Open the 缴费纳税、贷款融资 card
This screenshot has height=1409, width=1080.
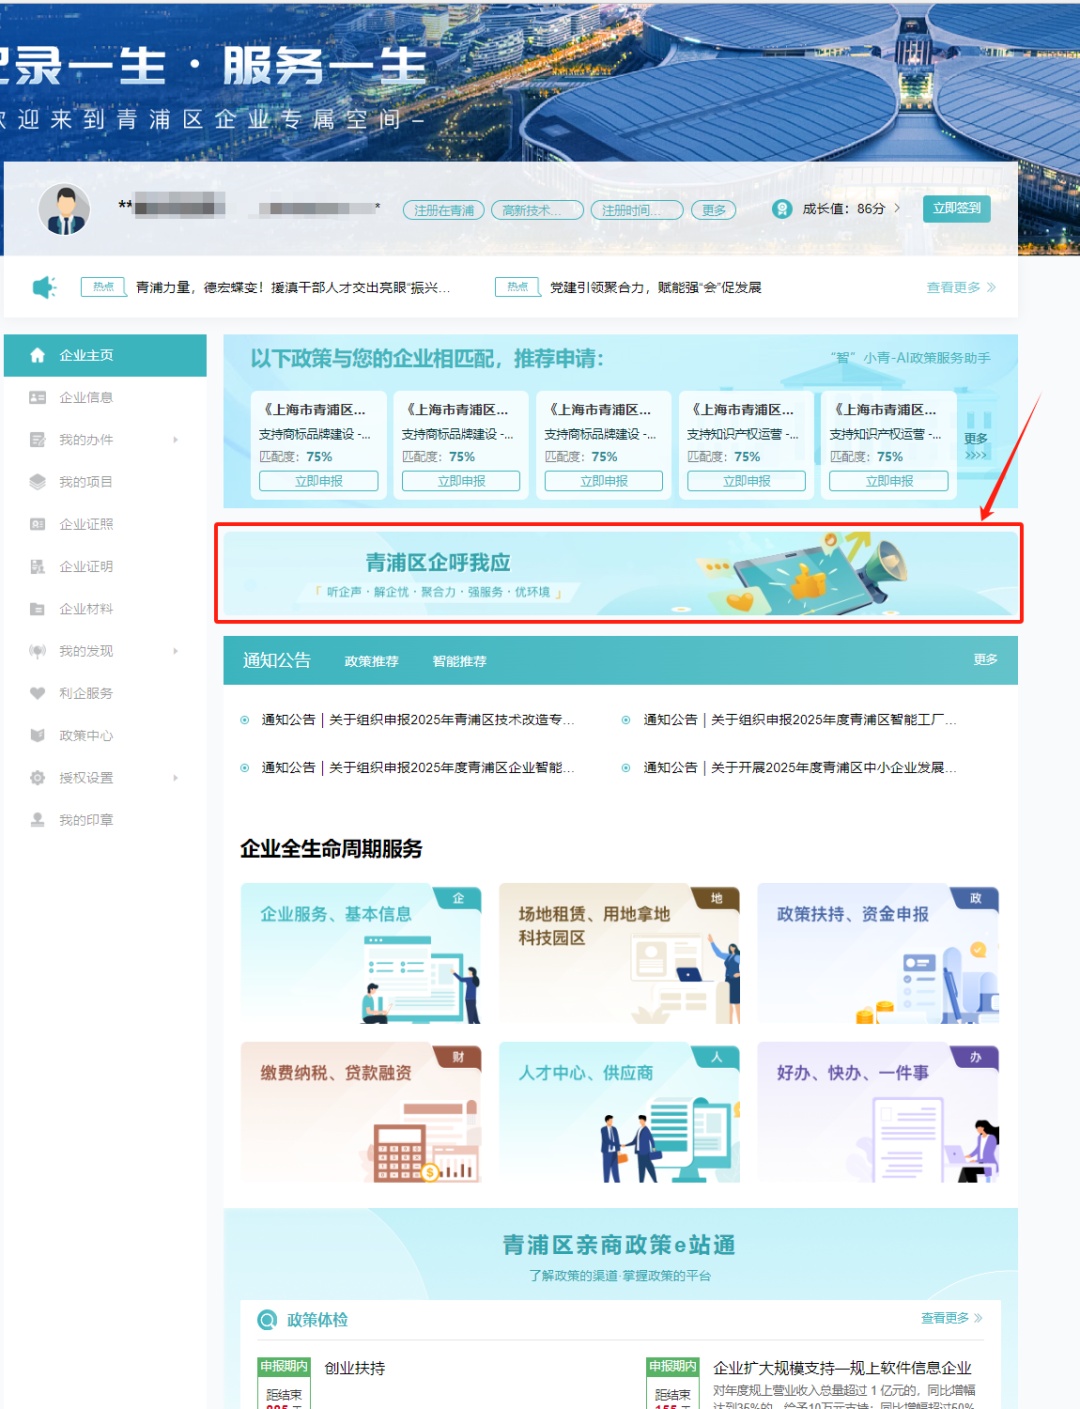click(x=361, y=1113)
